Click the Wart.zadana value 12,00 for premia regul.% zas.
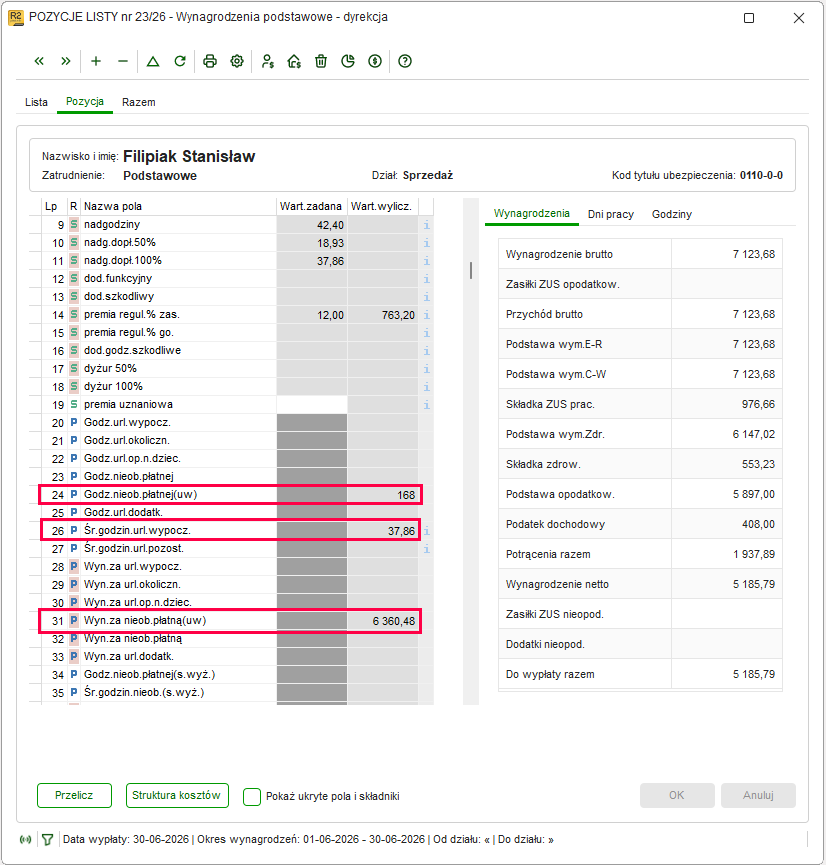This screenshot has height=865, width=826. [330, 316]
